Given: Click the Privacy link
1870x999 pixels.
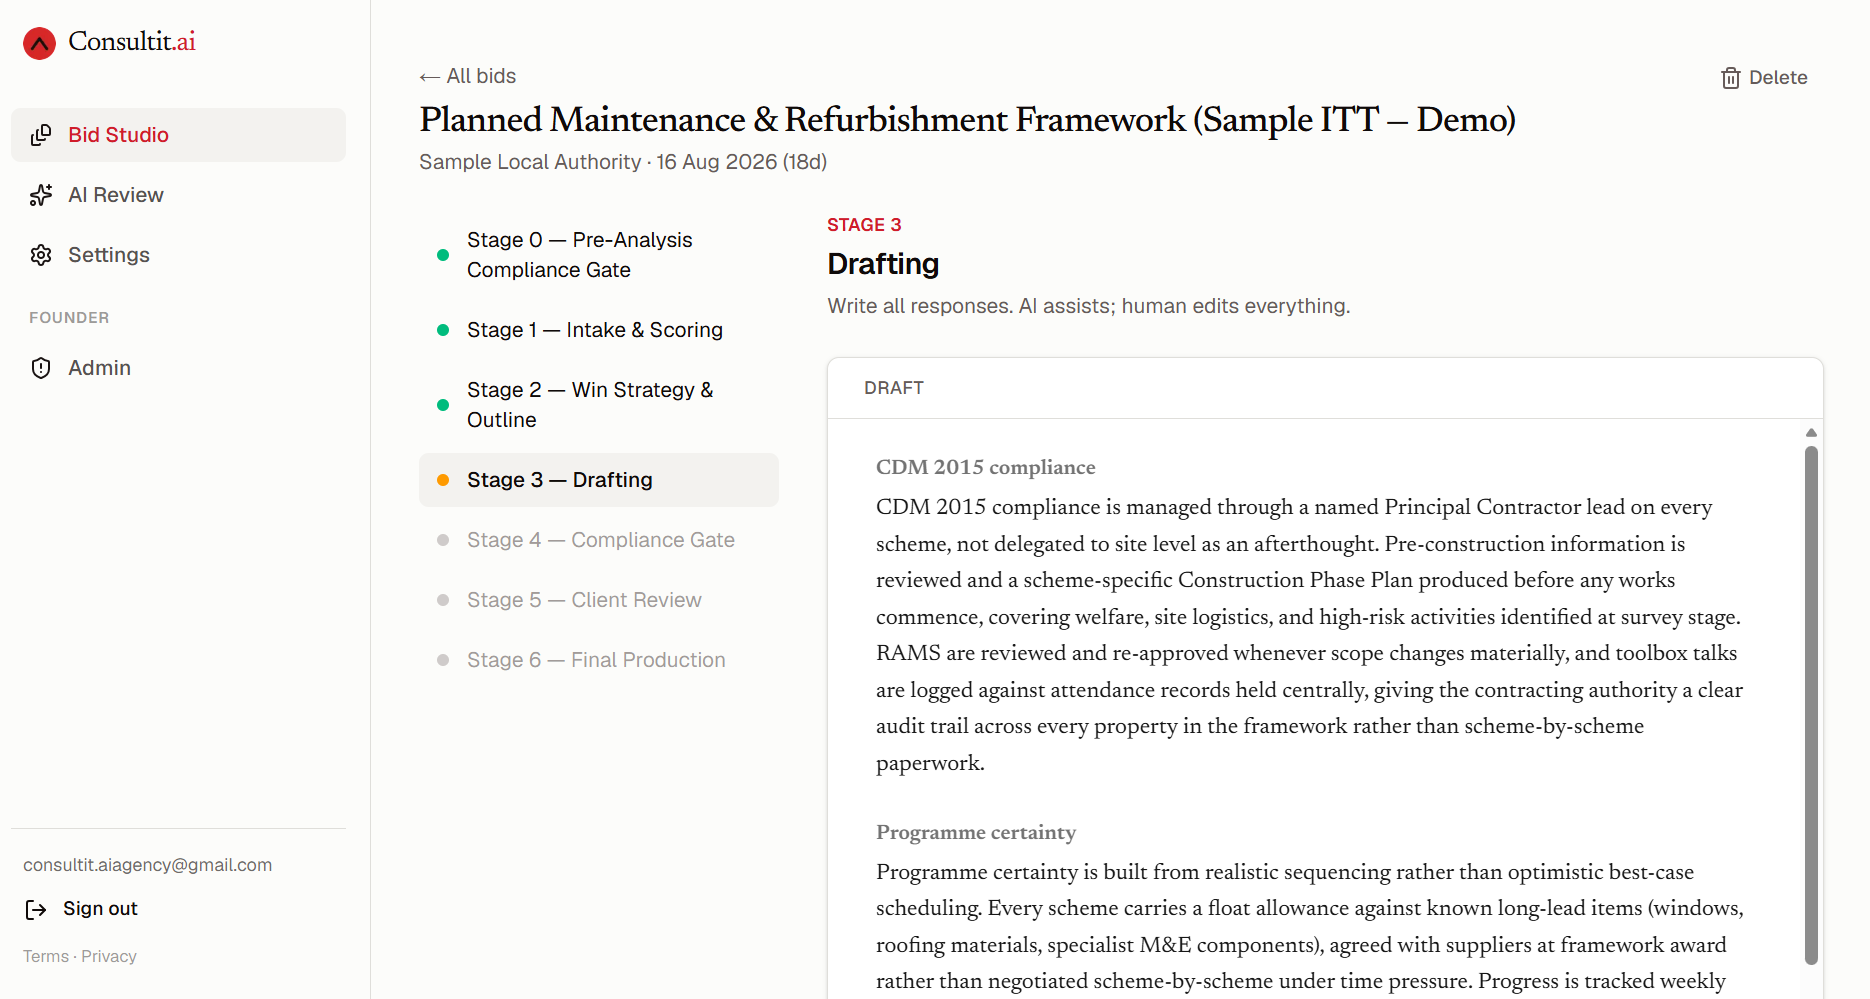Looking at the screenshot, I should [x=109, y=956].
